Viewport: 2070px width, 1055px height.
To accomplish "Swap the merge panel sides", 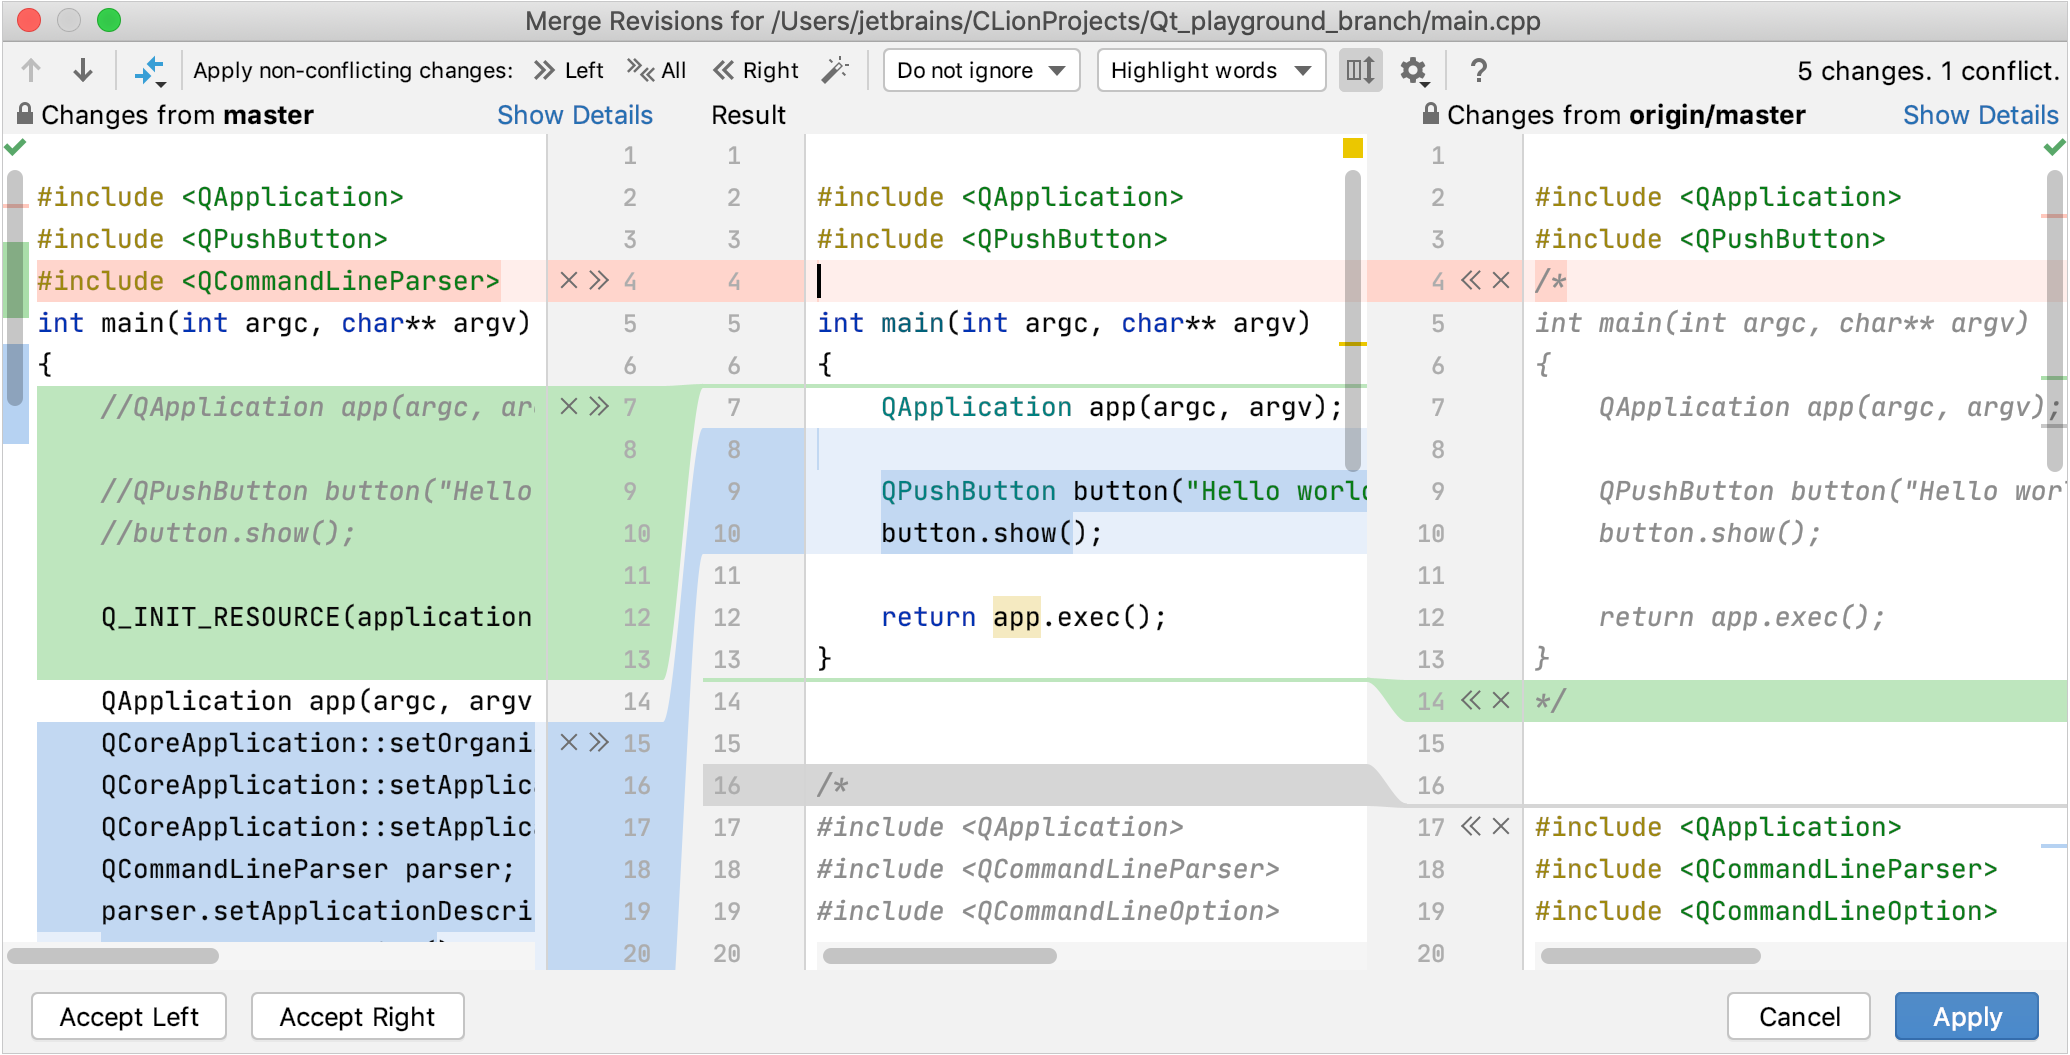I will [x=149, y=68].
